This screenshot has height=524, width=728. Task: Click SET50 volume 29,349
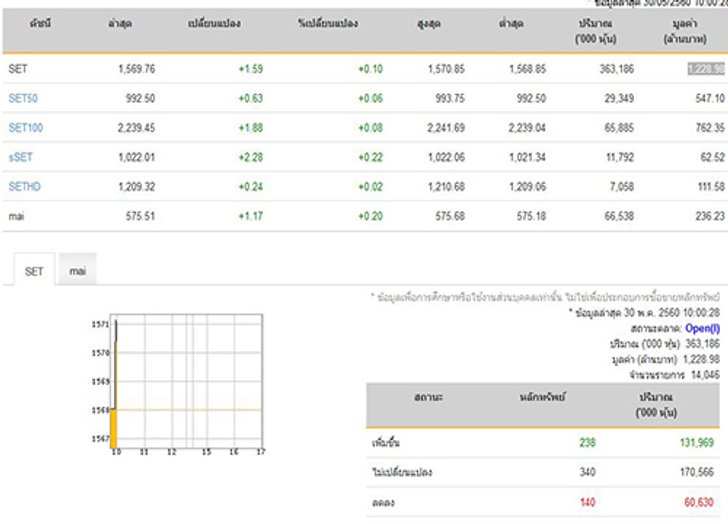tap(619, 98)
